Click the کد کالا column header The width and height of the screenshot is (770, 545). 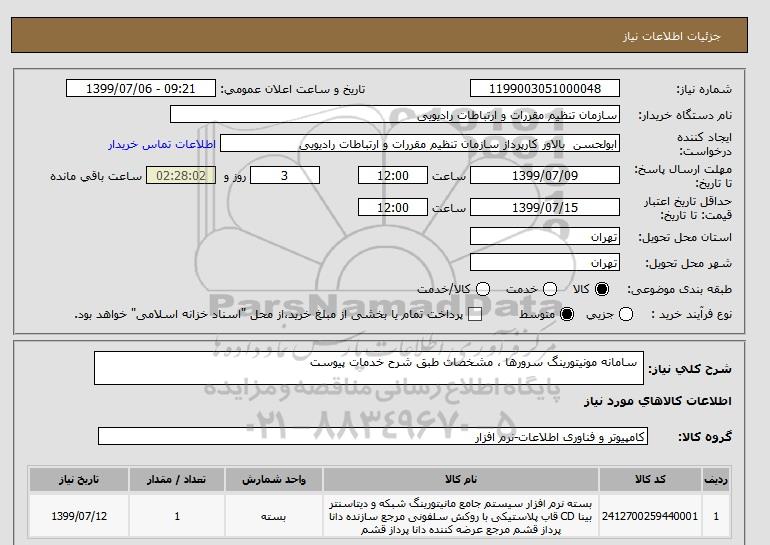[650, 479]
